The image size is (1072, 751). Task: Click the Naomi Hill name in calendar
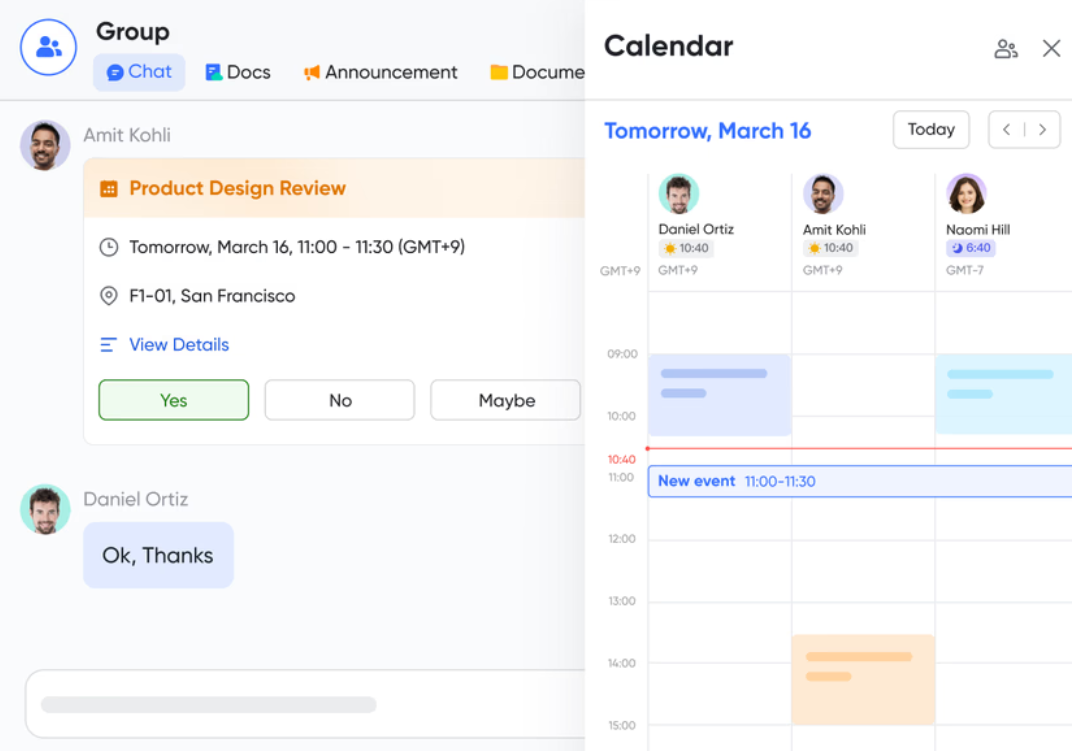point(978,230)
